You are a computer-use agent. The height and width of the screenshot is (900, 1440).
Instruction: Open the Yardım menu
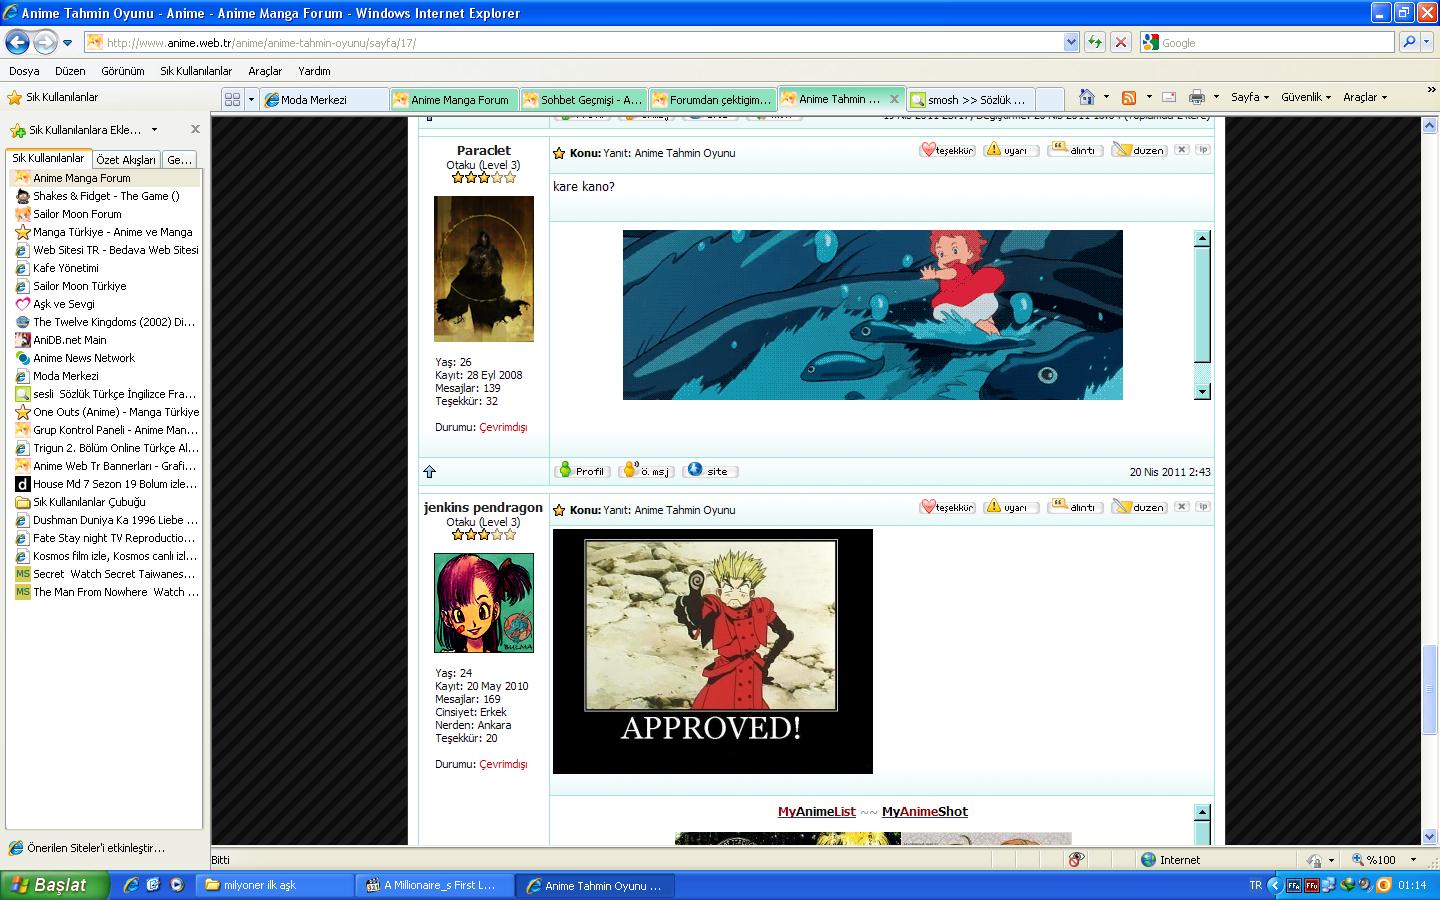point(314,71)
